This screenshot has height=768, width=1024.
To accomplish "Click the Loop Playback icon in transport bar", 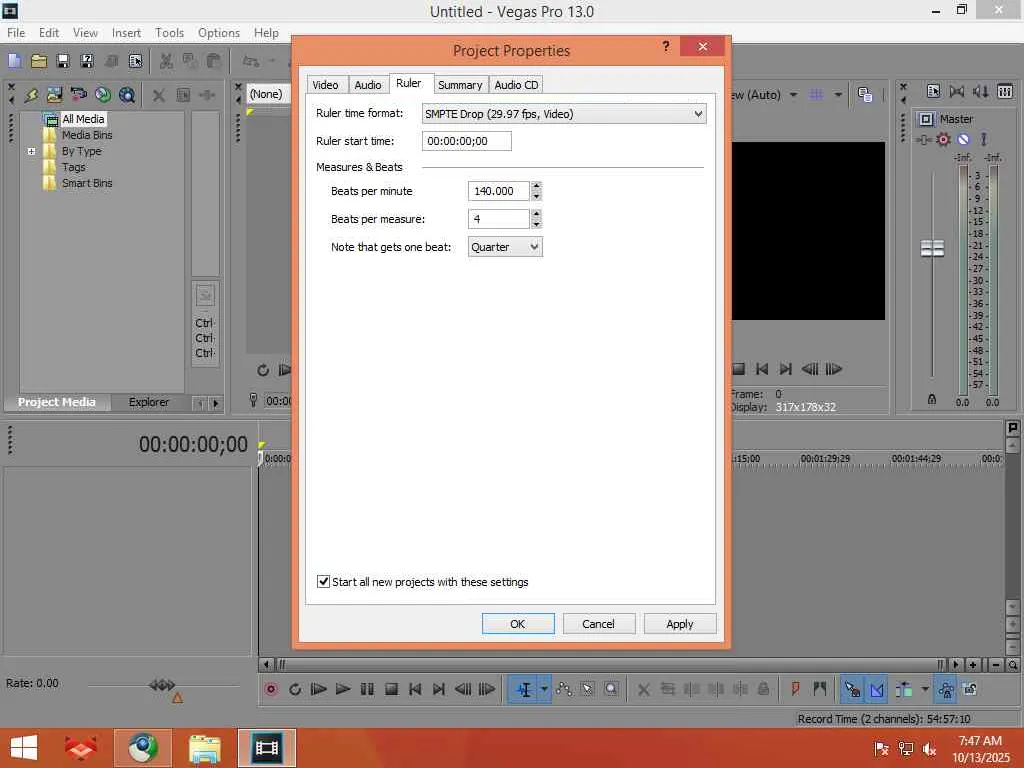I will tap(295, 689).
